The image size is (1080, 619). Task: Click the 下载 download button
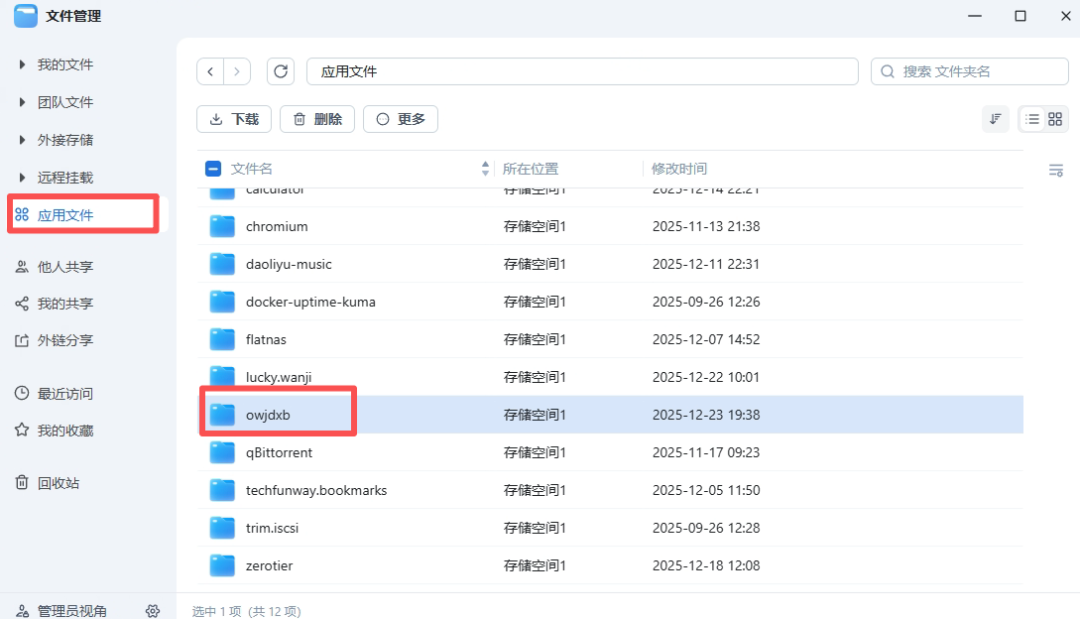coord(233,118)
